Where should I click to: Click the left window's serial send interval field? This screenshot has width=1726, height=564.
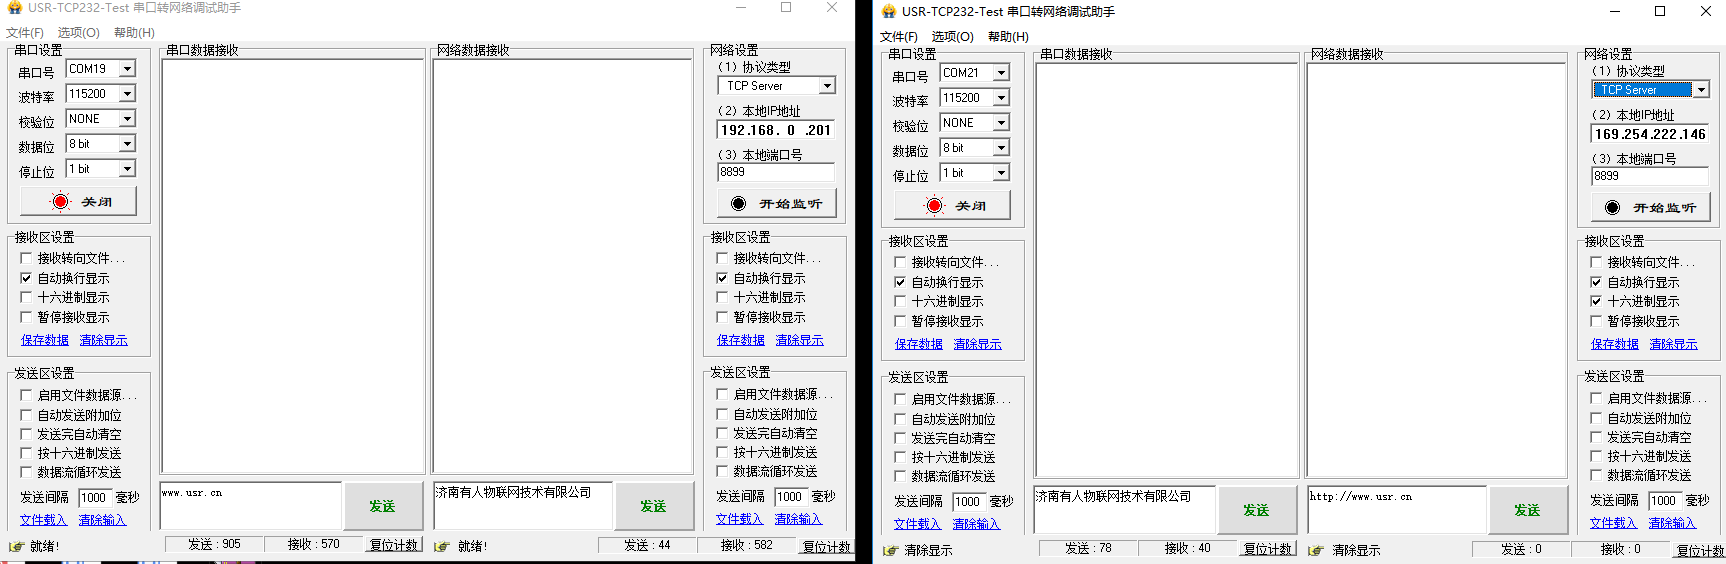(x=94, y=497)
